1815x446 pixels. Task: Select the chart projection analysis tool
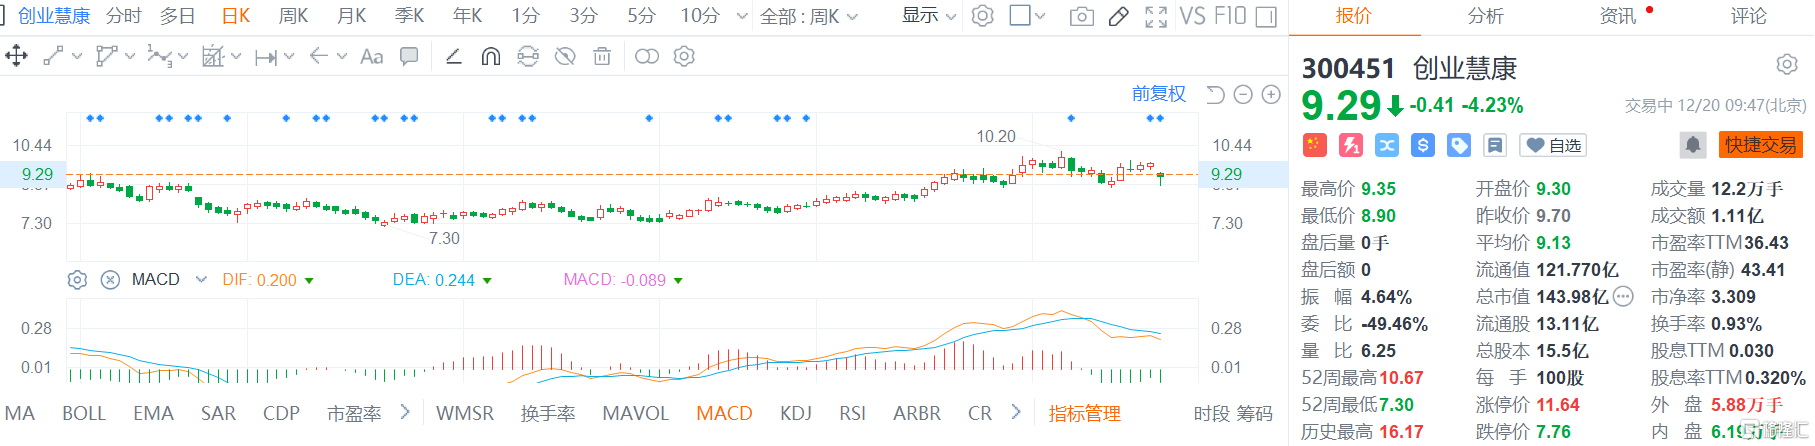(213, 57)
